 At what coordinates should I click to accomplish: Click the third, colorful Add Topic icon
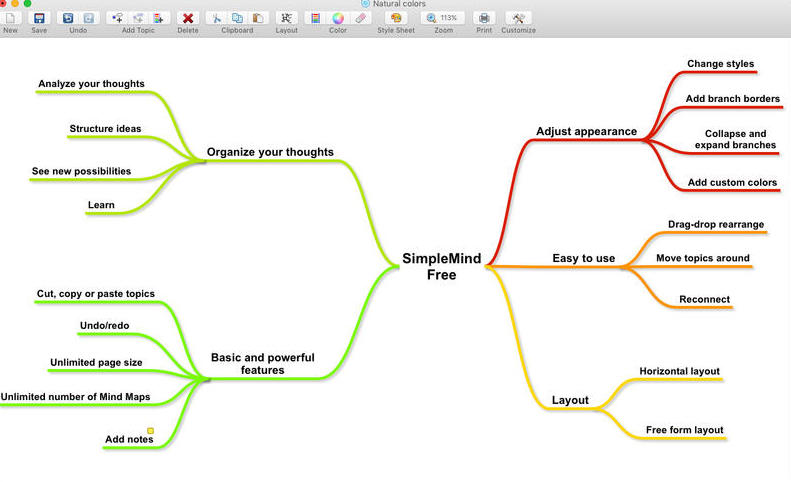point(158,18)
